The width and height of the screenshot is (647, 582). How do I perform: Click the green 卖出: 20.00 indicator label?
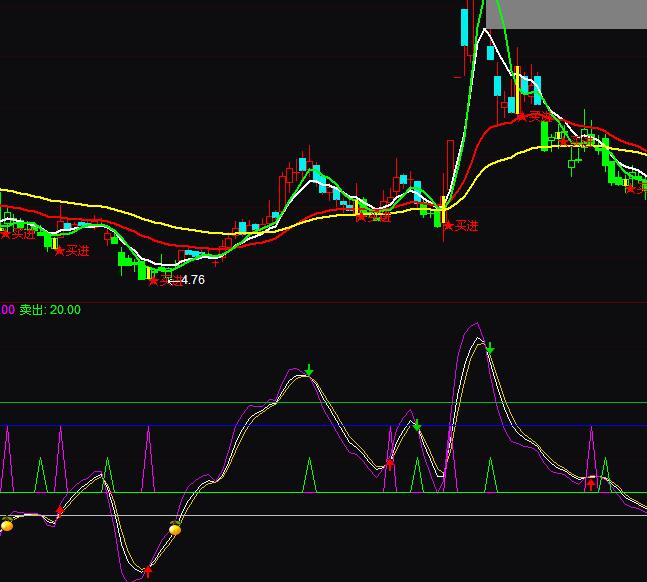(x=50, y=310)
